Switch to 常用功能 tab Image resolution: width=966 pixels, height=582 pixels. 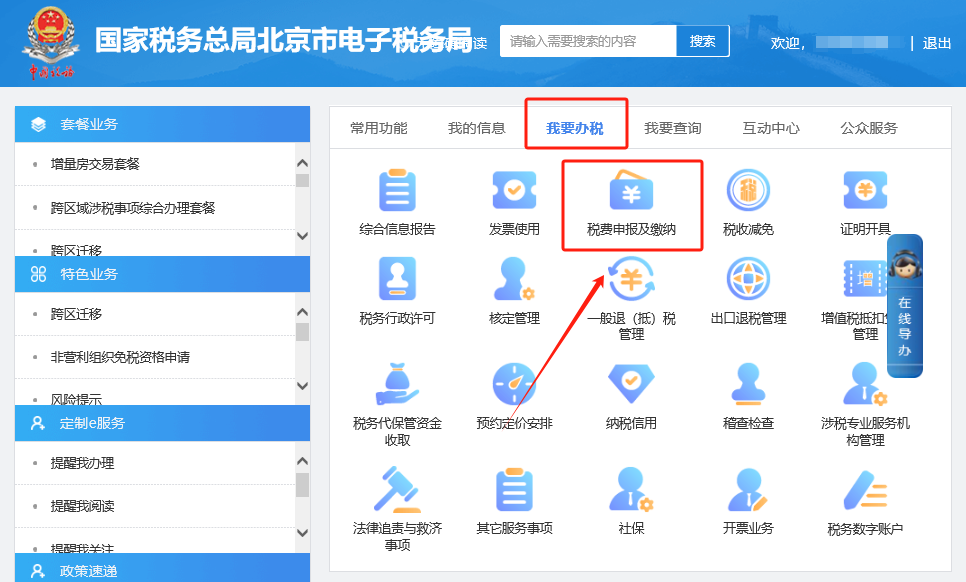(x=378, y=128)
